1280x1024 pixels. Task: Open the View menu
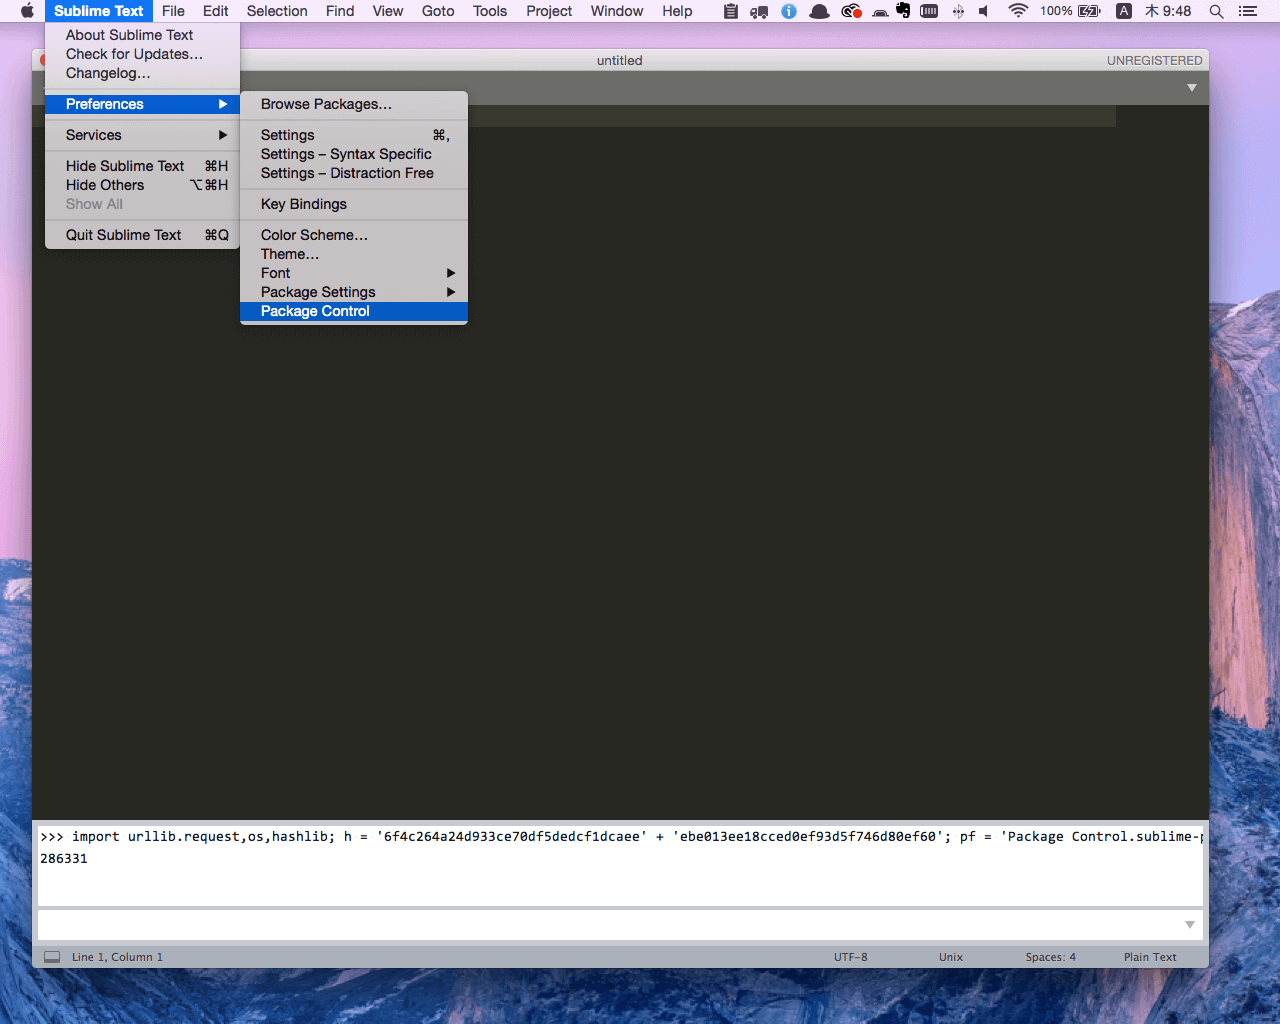[388, 11]
